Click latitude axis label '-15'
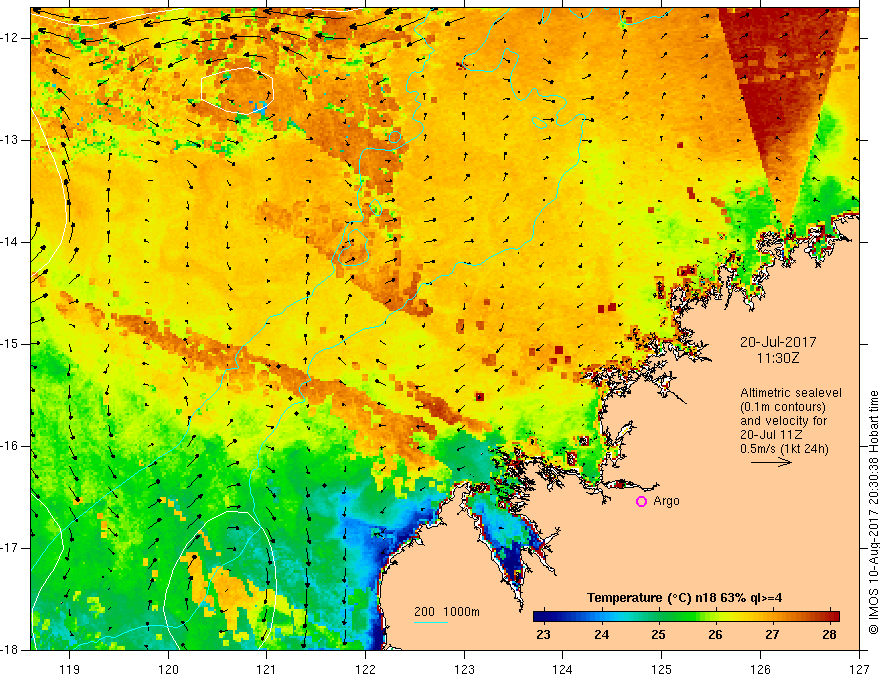880x680 pixels. click(11, 344)
